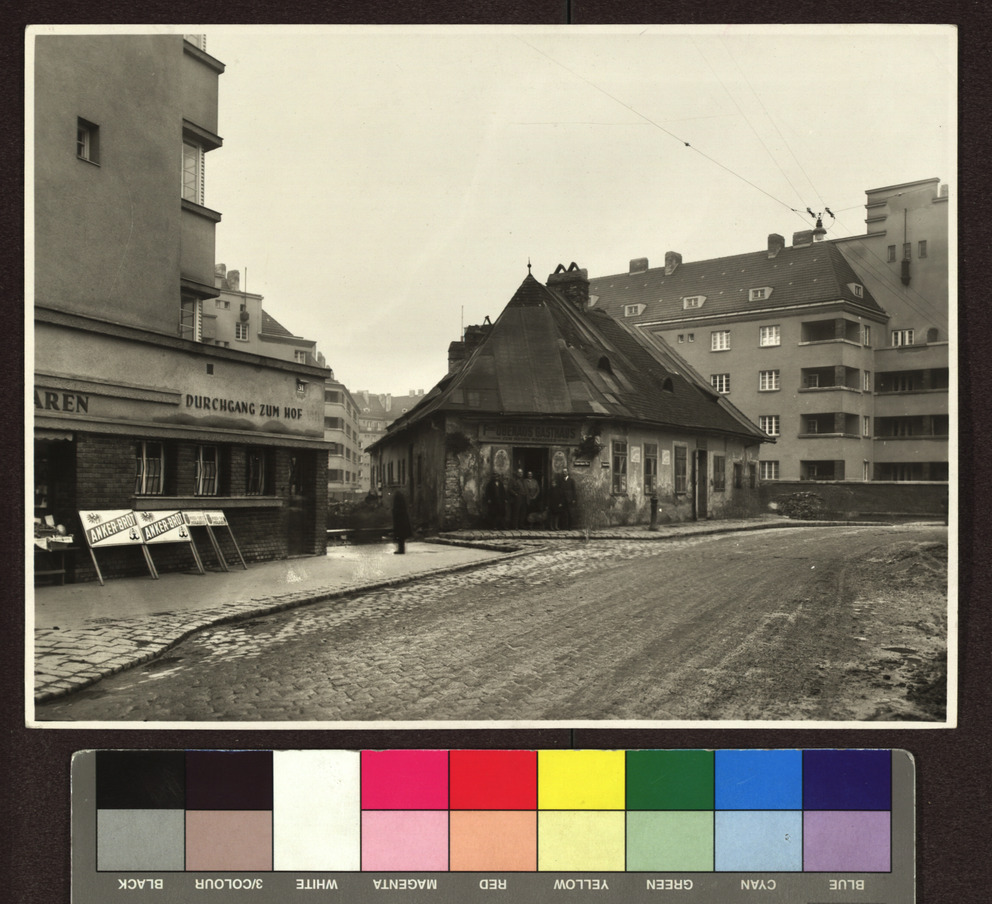Click the upside-down YELLOW label

tap(581, 884)
